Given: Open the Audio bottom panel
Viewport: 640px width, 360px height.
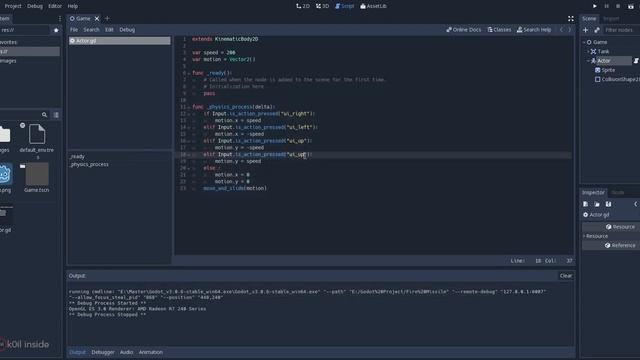Looking at the screenshot, I should coord(127,352).
